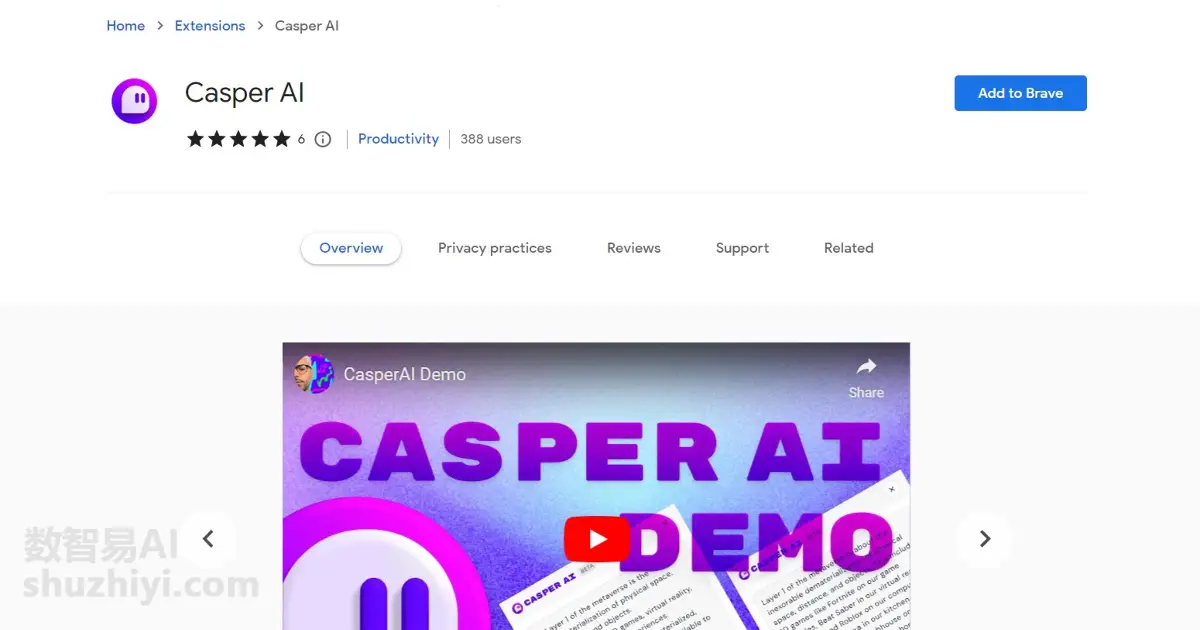Click the small close X in video preview
Viewport: 1200px width, 630px height.
[892, 489]
